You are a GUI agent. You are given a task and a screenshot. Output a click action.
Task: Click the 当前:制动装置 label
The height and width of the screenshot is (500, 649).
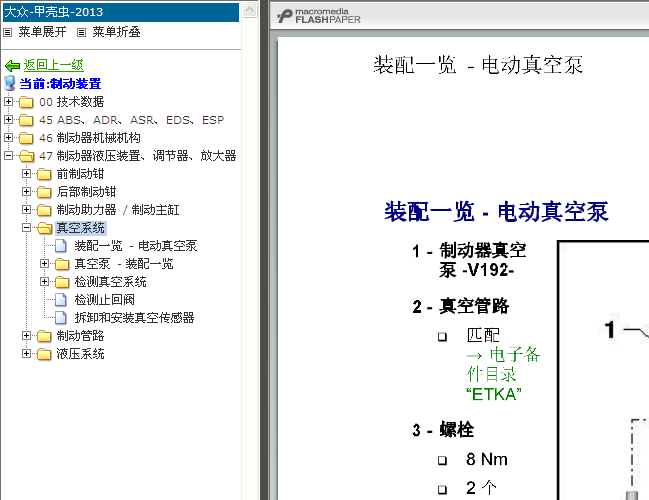click(x=60, y=84)
